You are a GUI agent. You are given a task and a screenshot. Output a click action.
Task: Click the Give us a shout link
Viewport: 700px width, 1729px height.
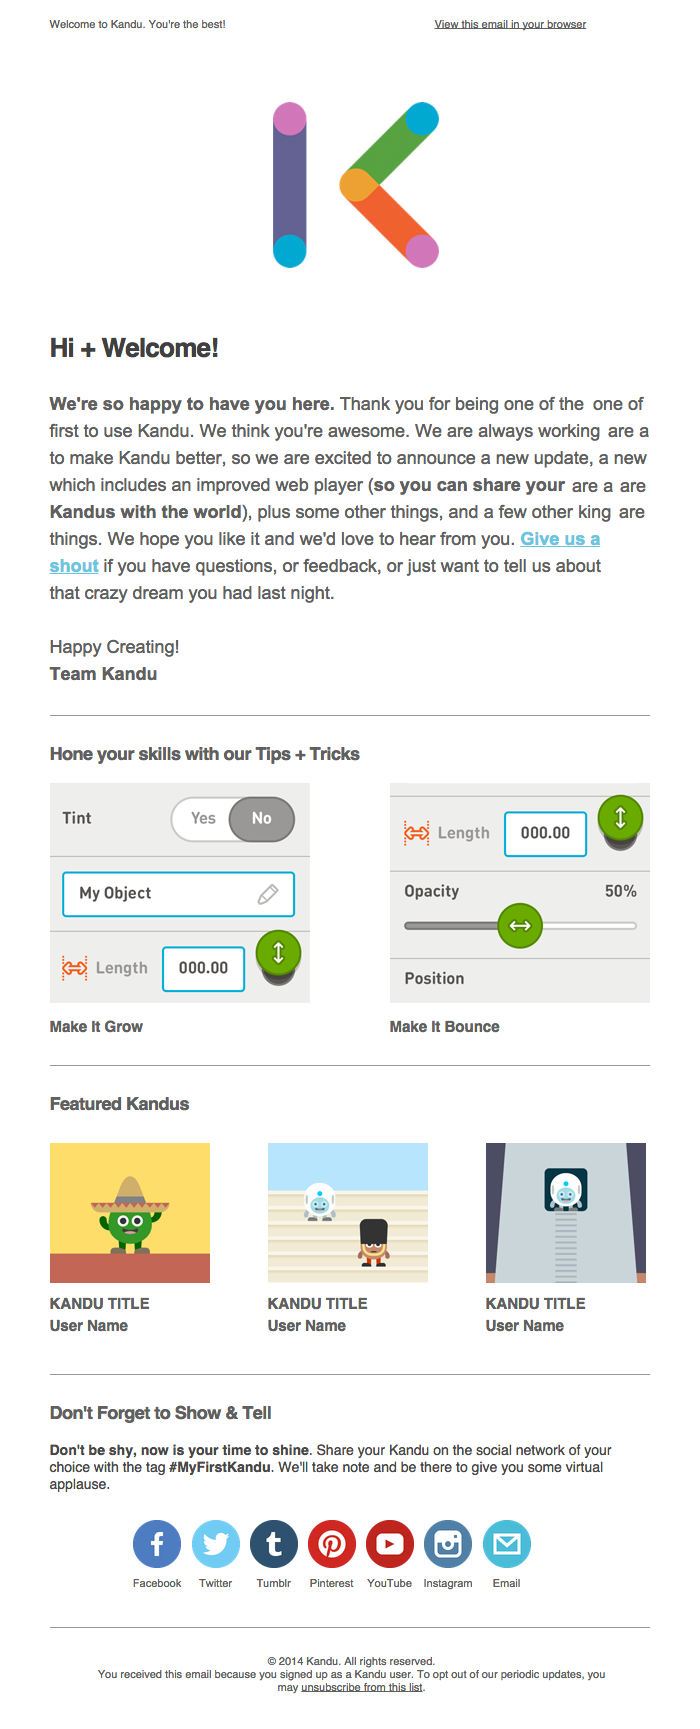click(x=559, y=539)
